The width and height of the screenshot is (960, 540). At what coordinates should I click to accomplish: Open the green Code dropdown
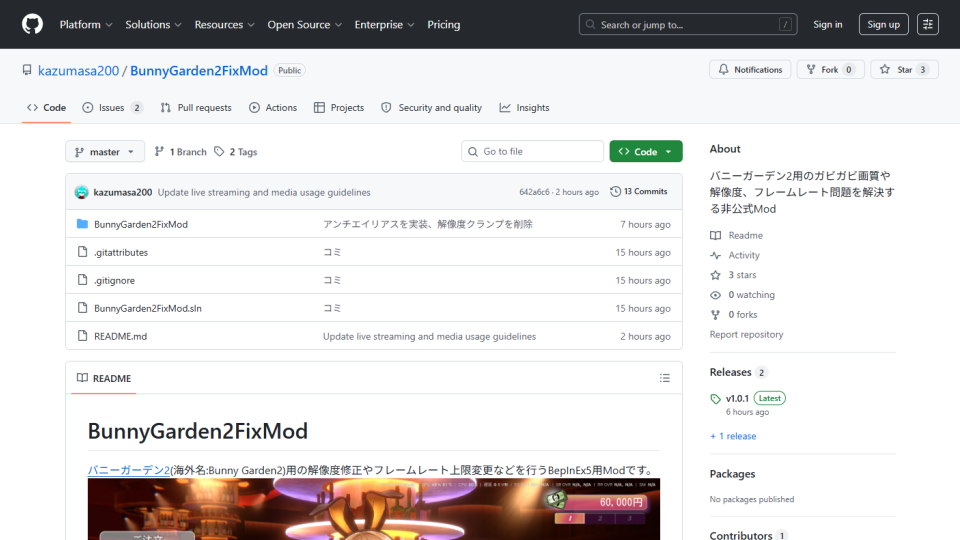[x=645, y=152]
